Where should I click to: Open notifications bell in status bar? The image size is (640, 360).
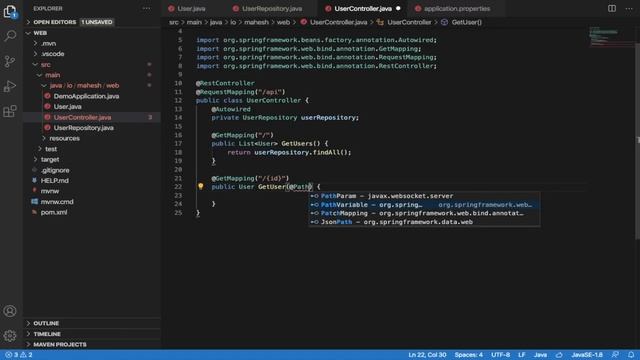631,355
